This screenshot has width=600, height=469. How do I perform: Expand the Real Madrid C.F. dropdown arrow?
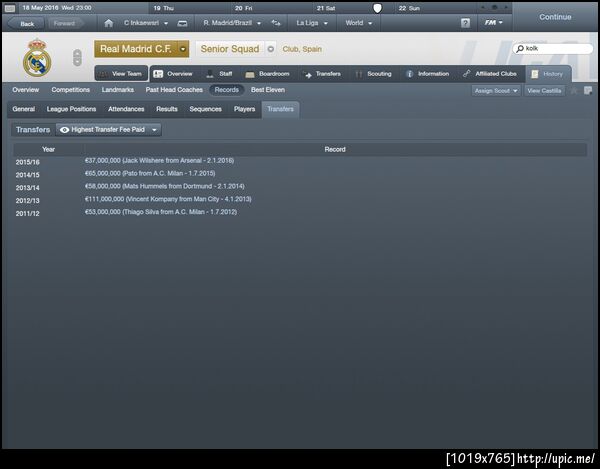[x=183, y=49]
